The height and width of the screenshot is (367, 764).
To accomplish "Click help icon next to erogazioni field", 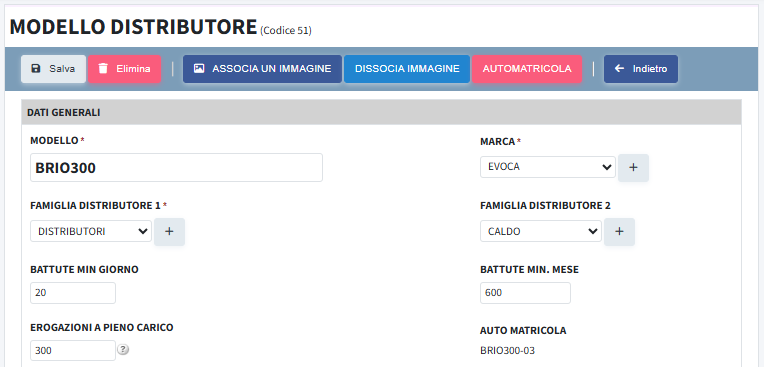I will click(124, 349).
